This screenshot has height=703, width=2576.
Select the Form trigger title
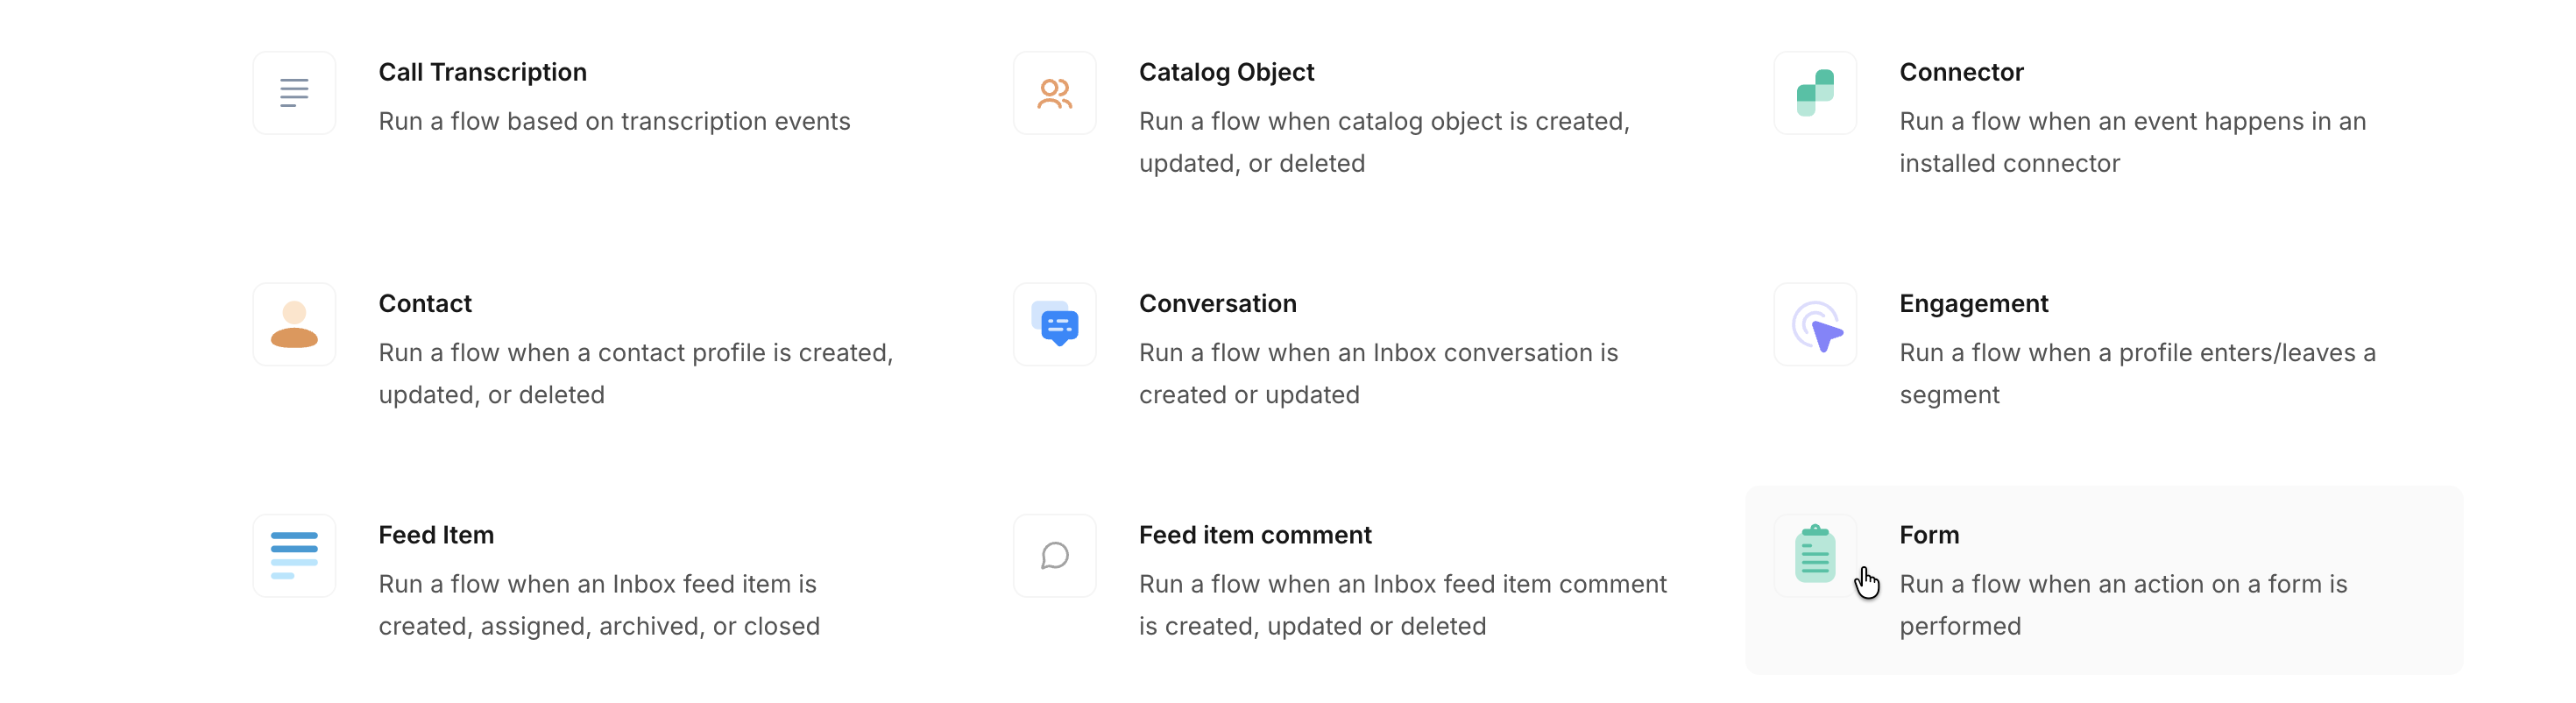(1929, 535)
